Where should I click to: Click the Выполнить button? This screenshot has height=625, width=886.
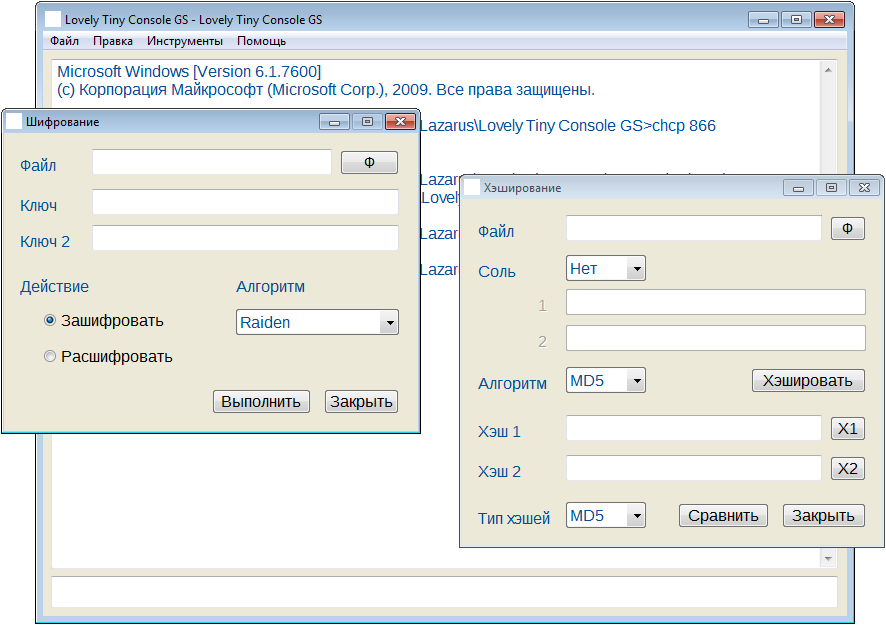click(261, 401)
